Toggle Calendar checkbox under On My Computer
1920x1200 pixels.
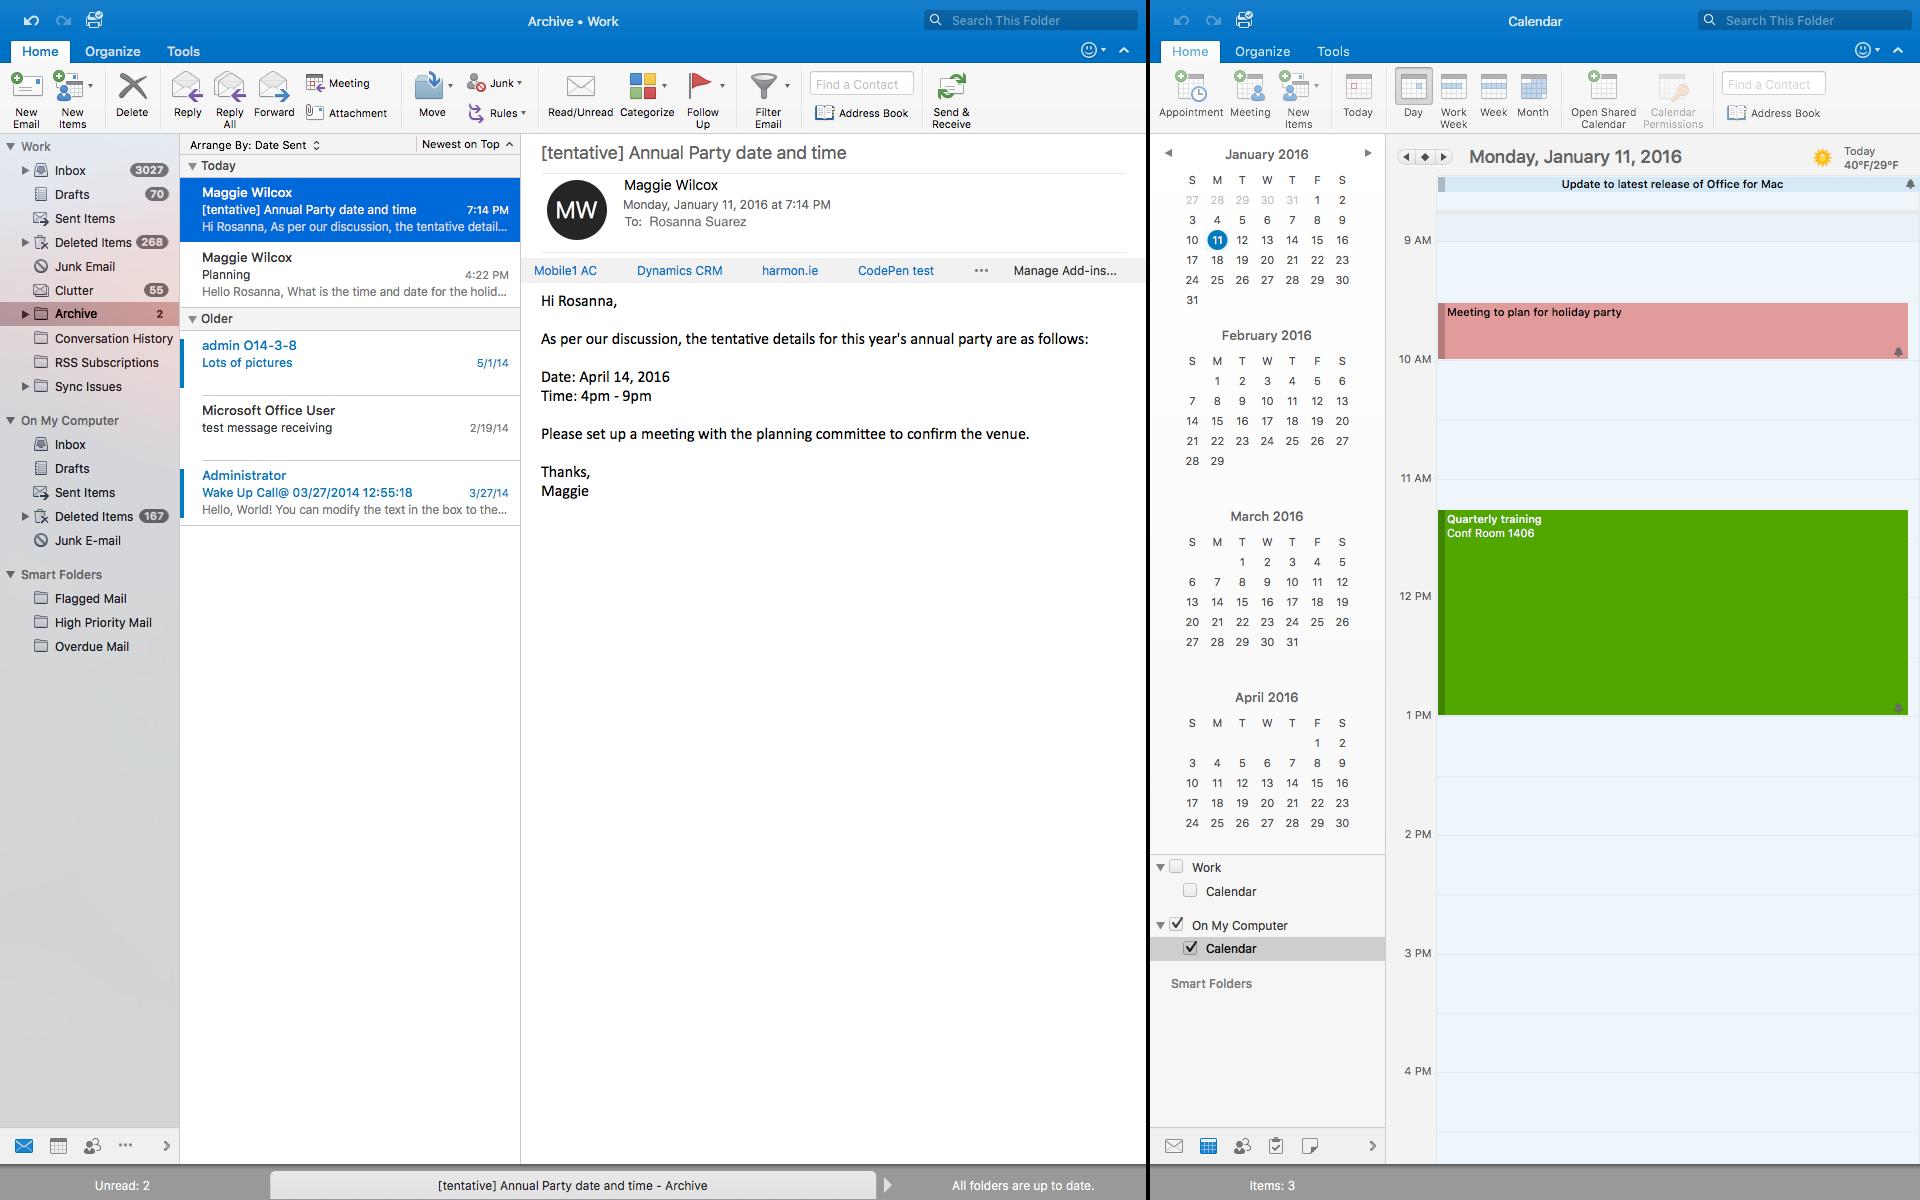1190,948
